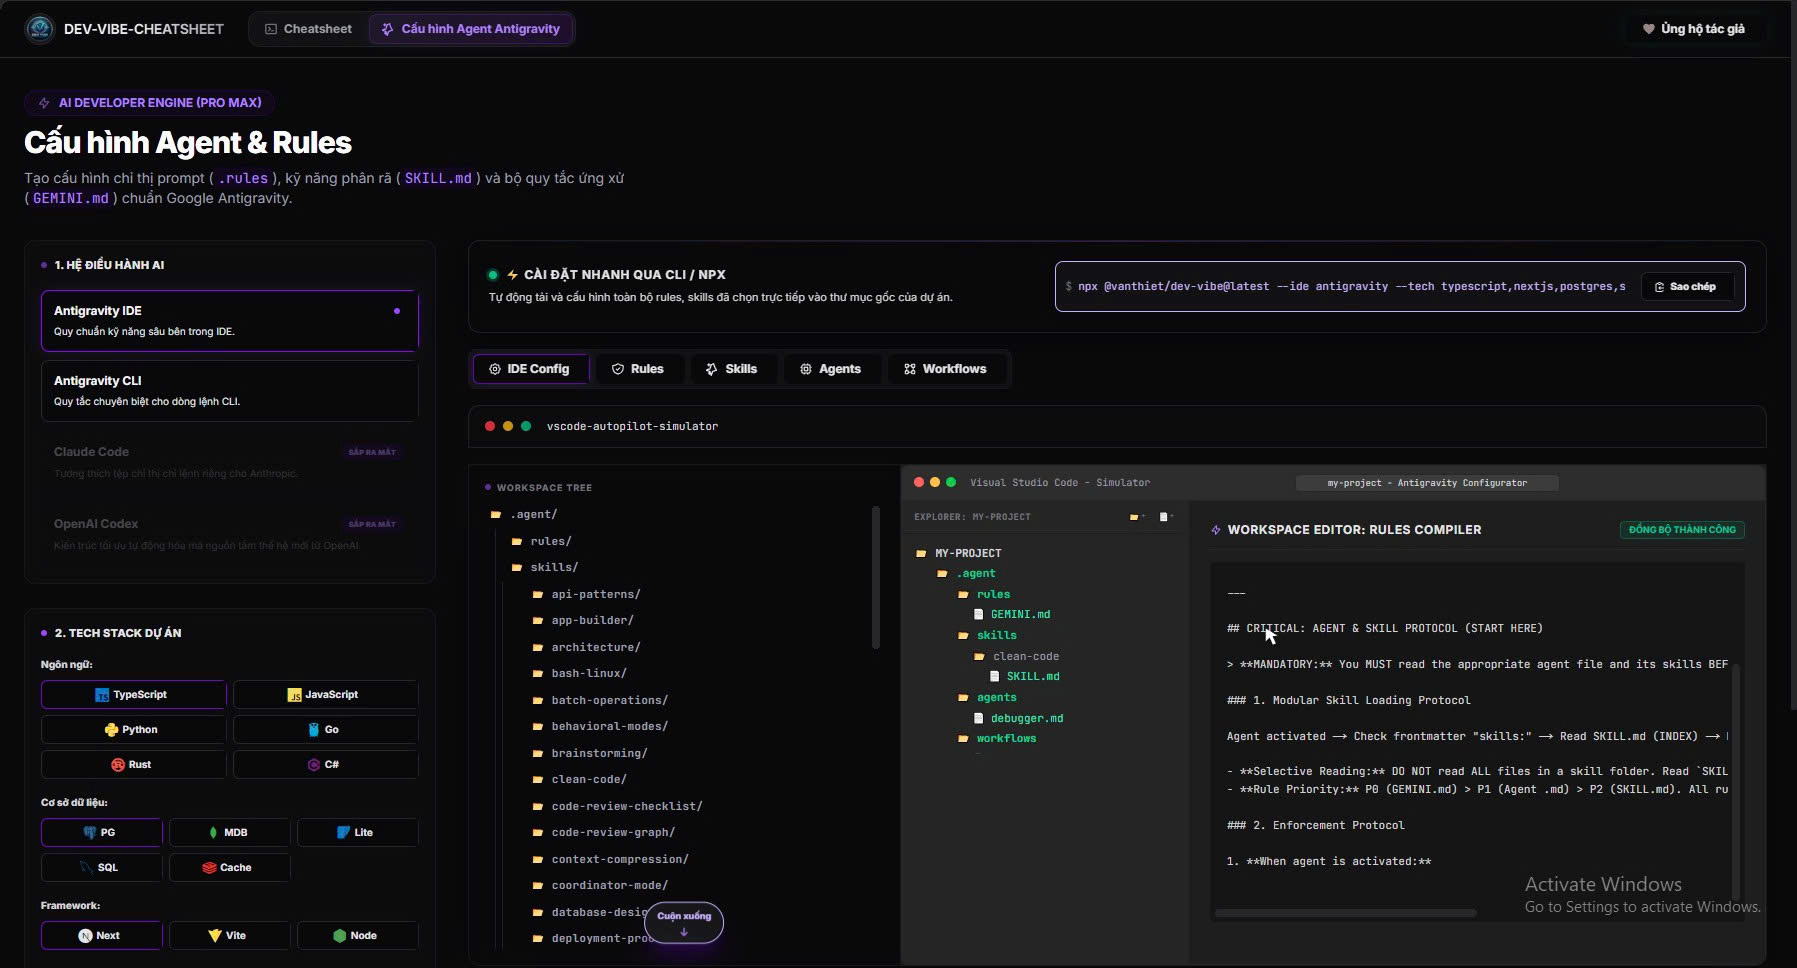1797x968 pixels.
Task: Toggle the Node framework option
Action: coord(357,936)
